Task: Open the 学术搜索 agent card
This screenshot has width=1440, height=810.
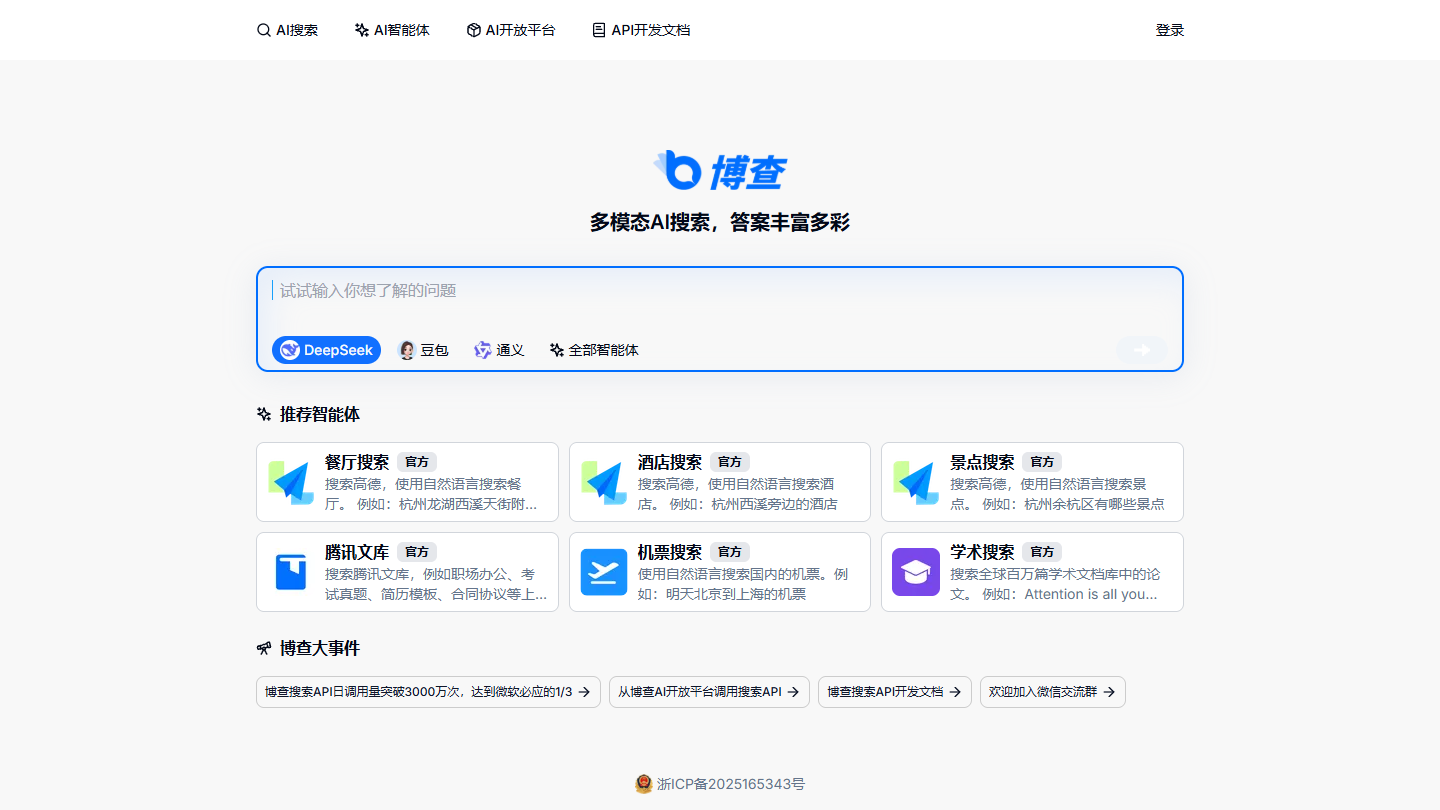Action: pos(1032,572)
